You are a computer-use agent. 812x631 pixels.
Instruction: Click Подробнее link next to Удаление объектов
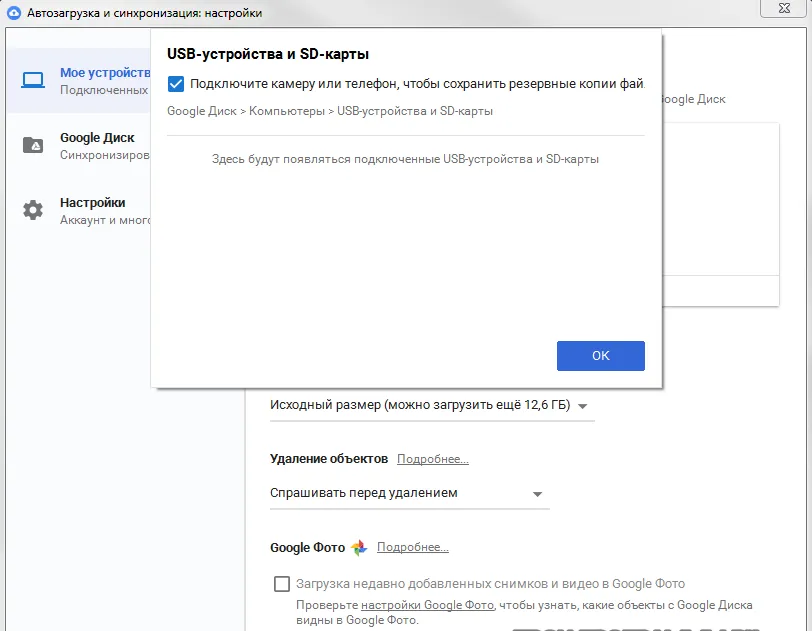[433, 459]
